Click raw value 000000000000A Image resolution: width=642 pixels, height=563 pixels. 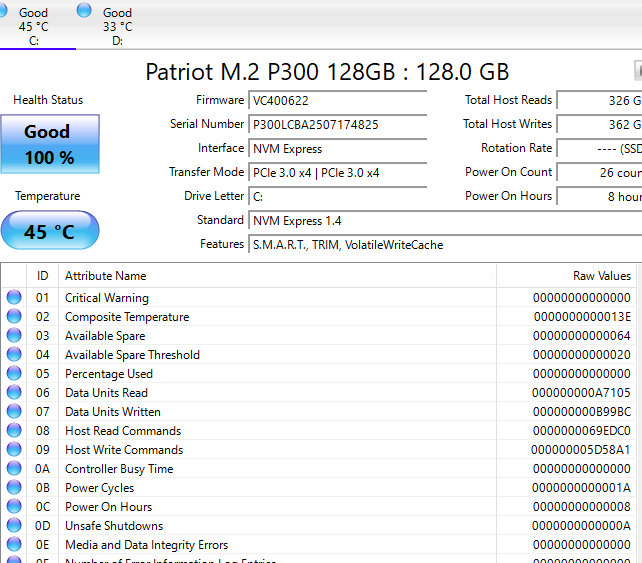581,526
